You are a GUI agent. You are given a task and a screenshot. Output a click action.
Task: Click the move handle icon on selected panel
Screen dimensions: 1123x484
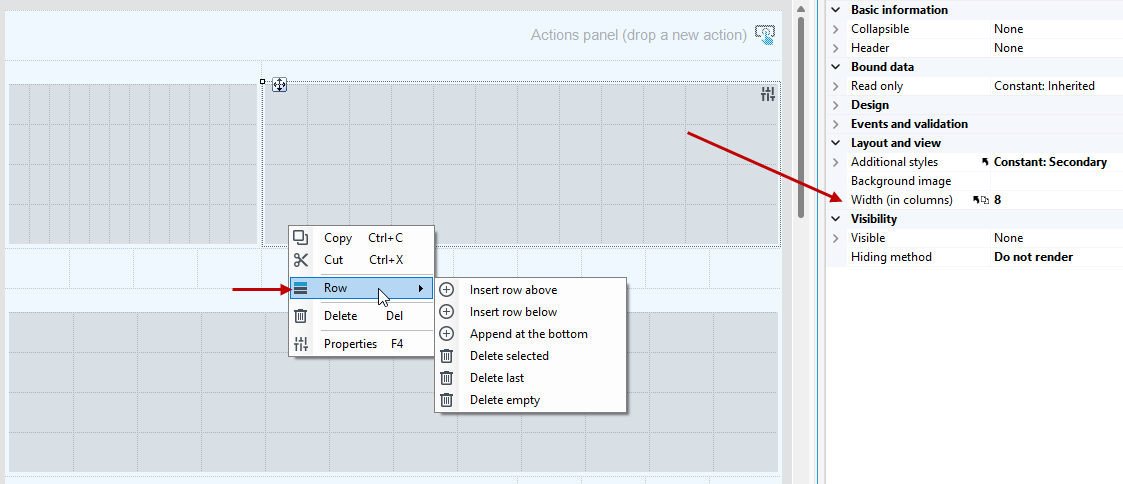click(279, 85)
